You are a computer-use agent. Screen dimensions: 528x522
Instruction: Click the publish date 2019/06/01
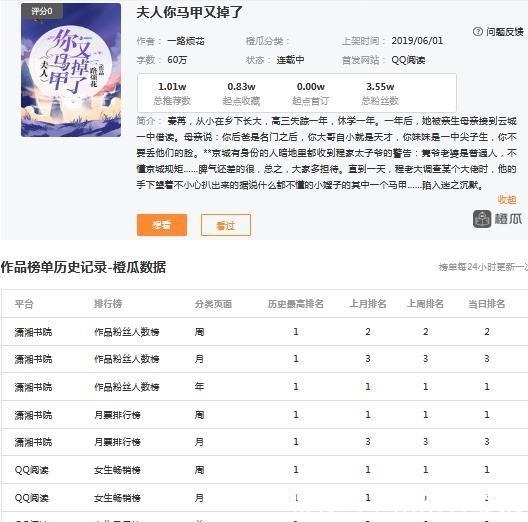417,41
